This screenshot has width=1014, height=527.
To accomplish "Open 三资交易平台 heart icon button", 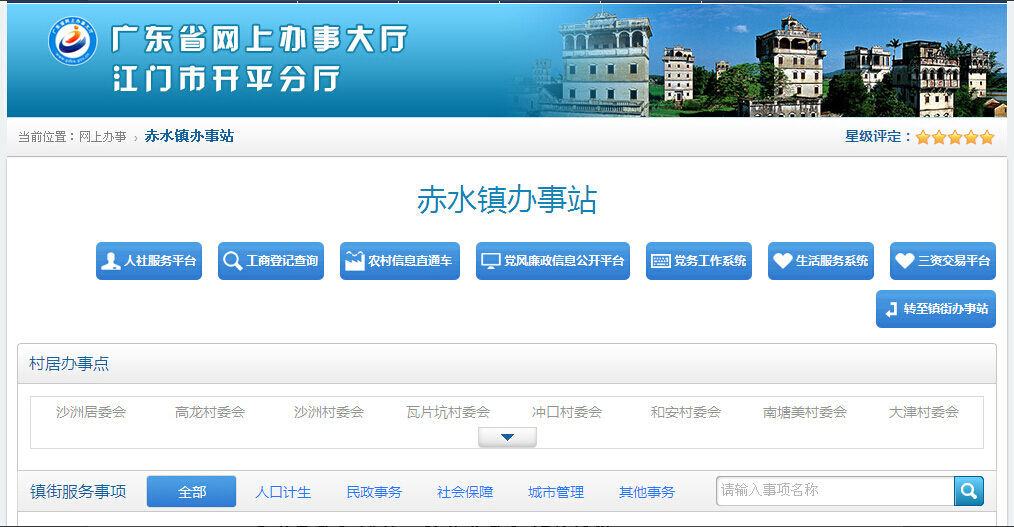I will 943,261.
